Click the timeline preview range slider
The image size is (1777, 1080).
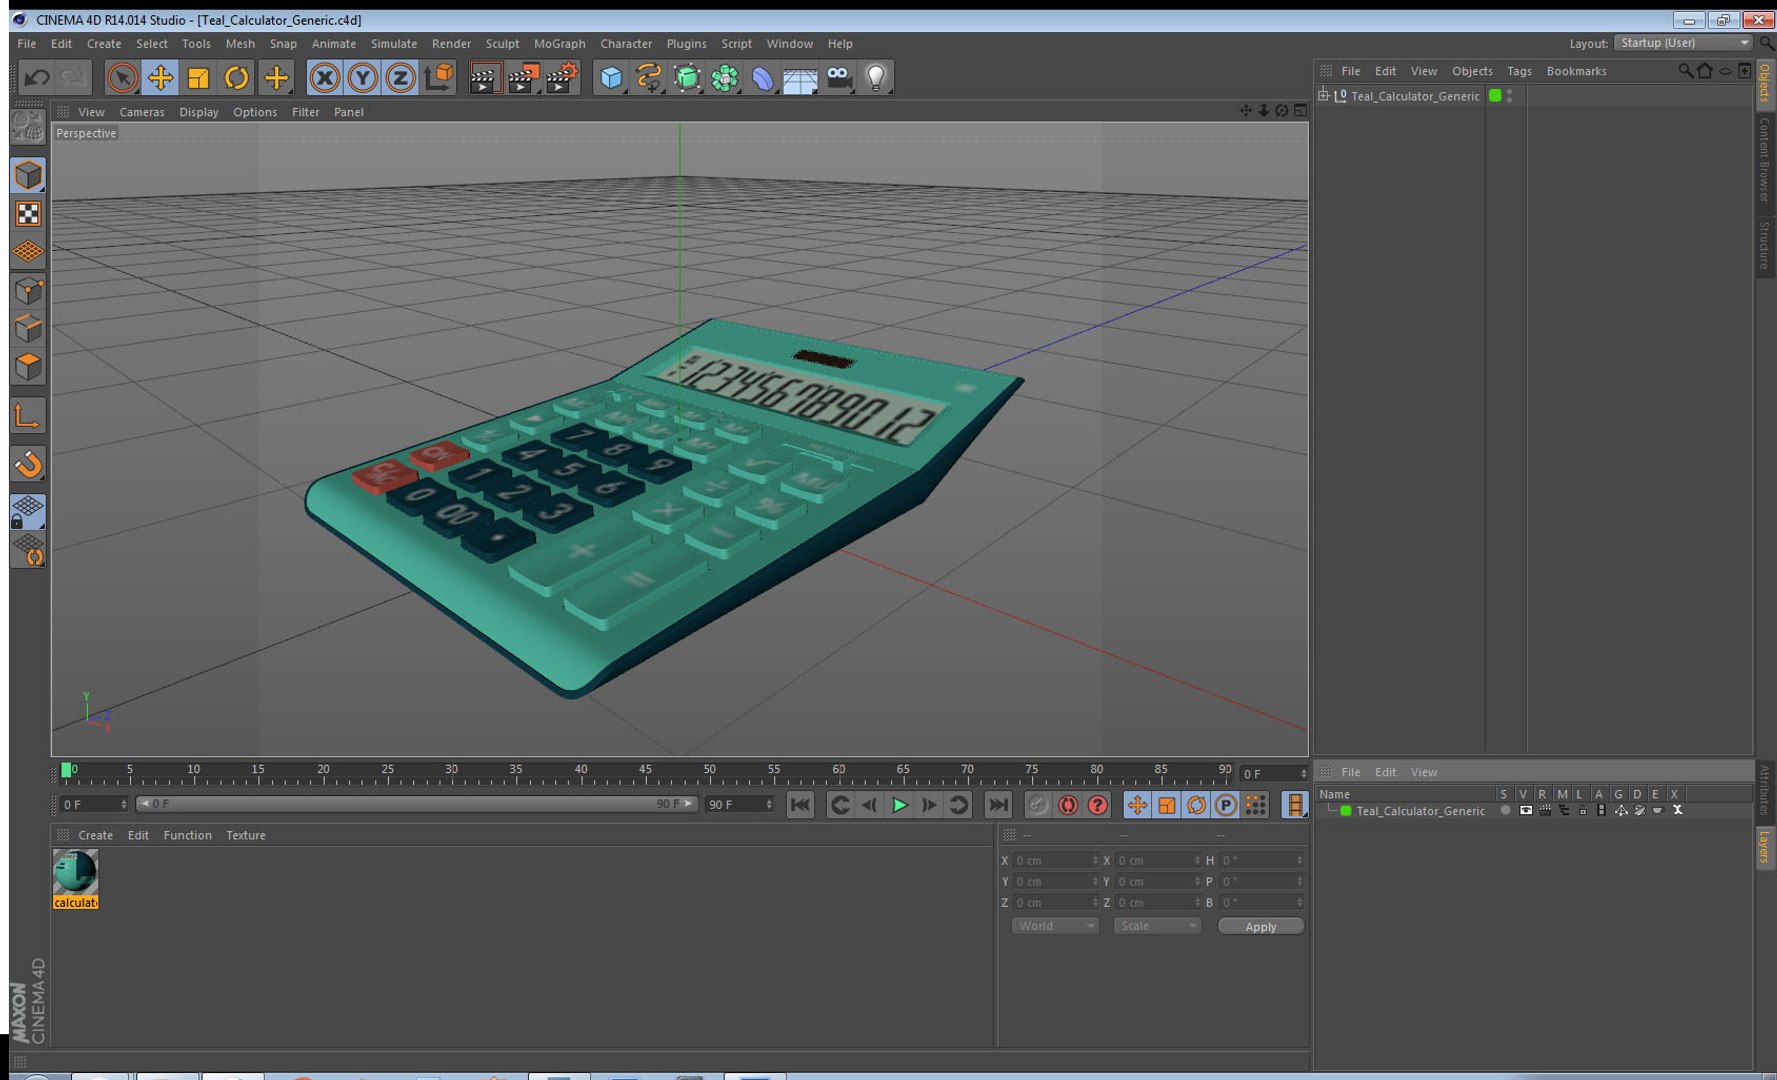[416, 804]
